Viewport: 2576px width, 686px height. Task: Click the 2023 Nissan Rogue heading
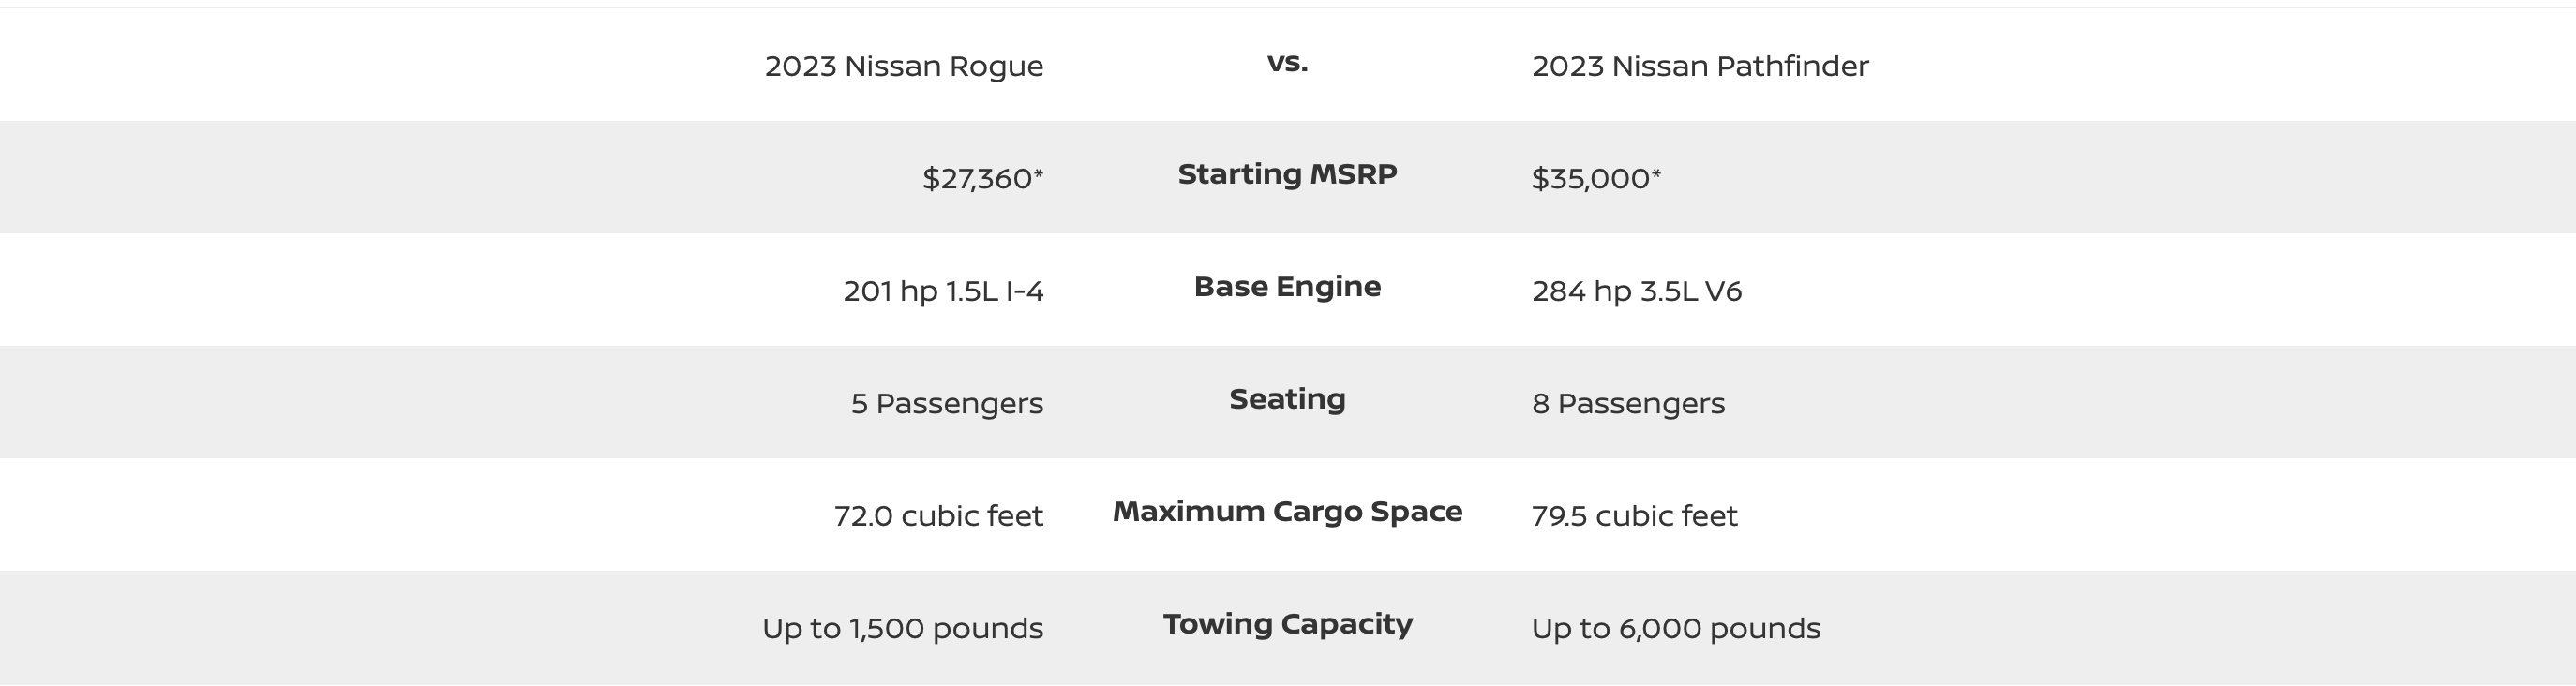(903, 66)
